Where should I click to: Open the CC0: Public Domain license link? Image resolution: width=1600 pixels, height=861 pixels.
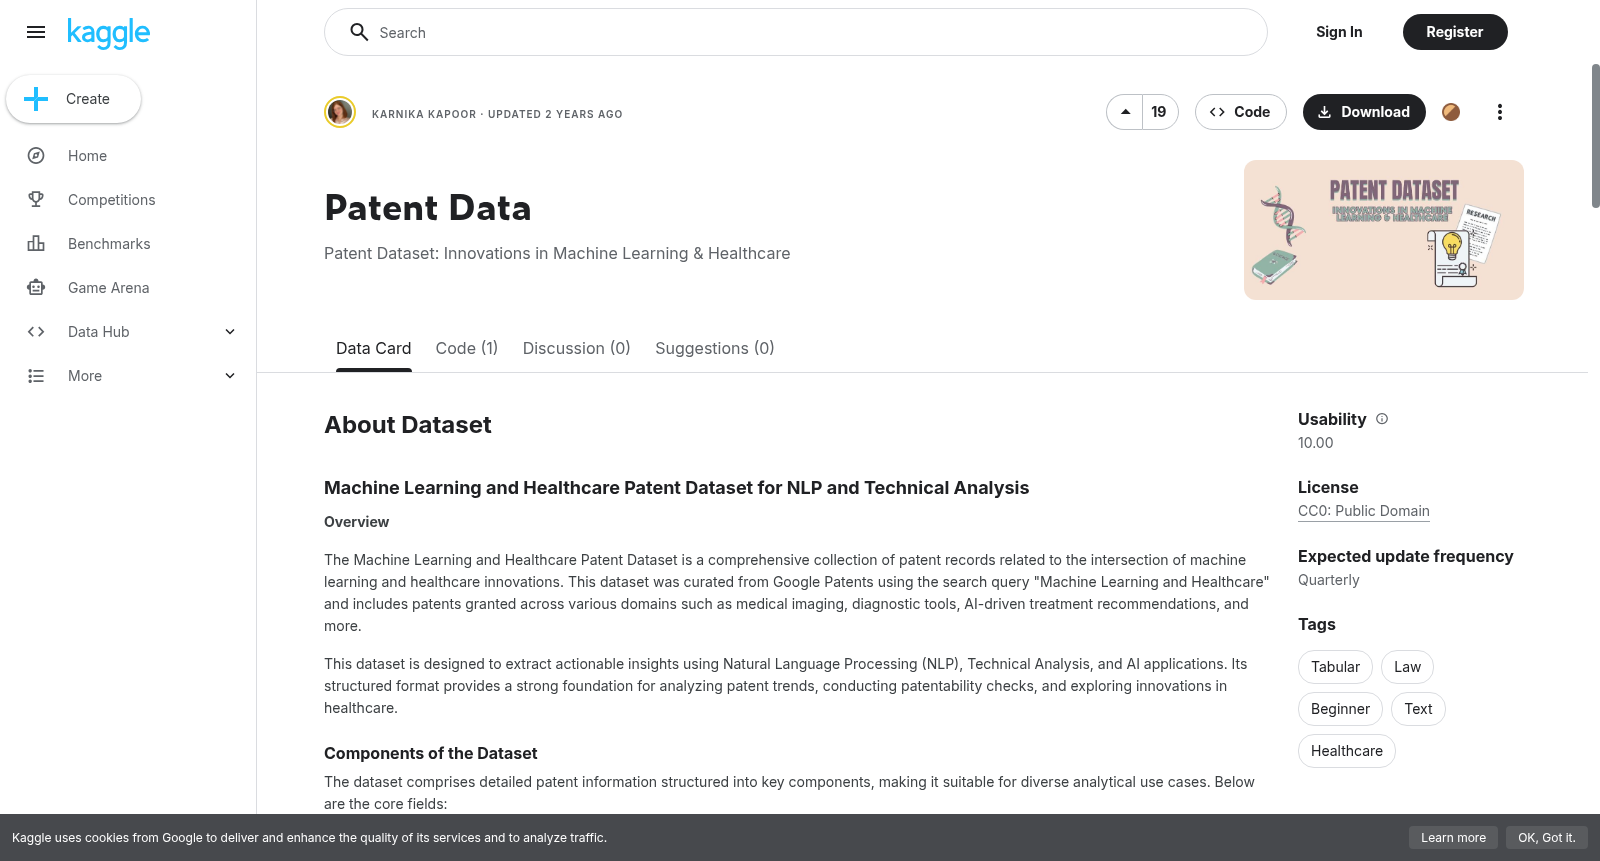(1364, 511)
